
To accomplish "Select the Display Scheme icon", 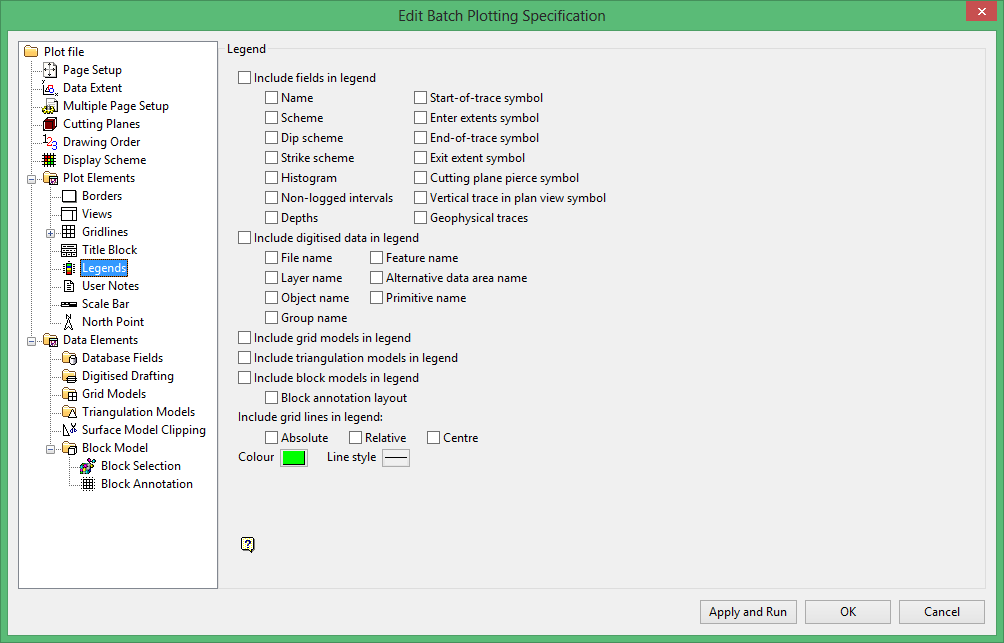I will point(50,160).
